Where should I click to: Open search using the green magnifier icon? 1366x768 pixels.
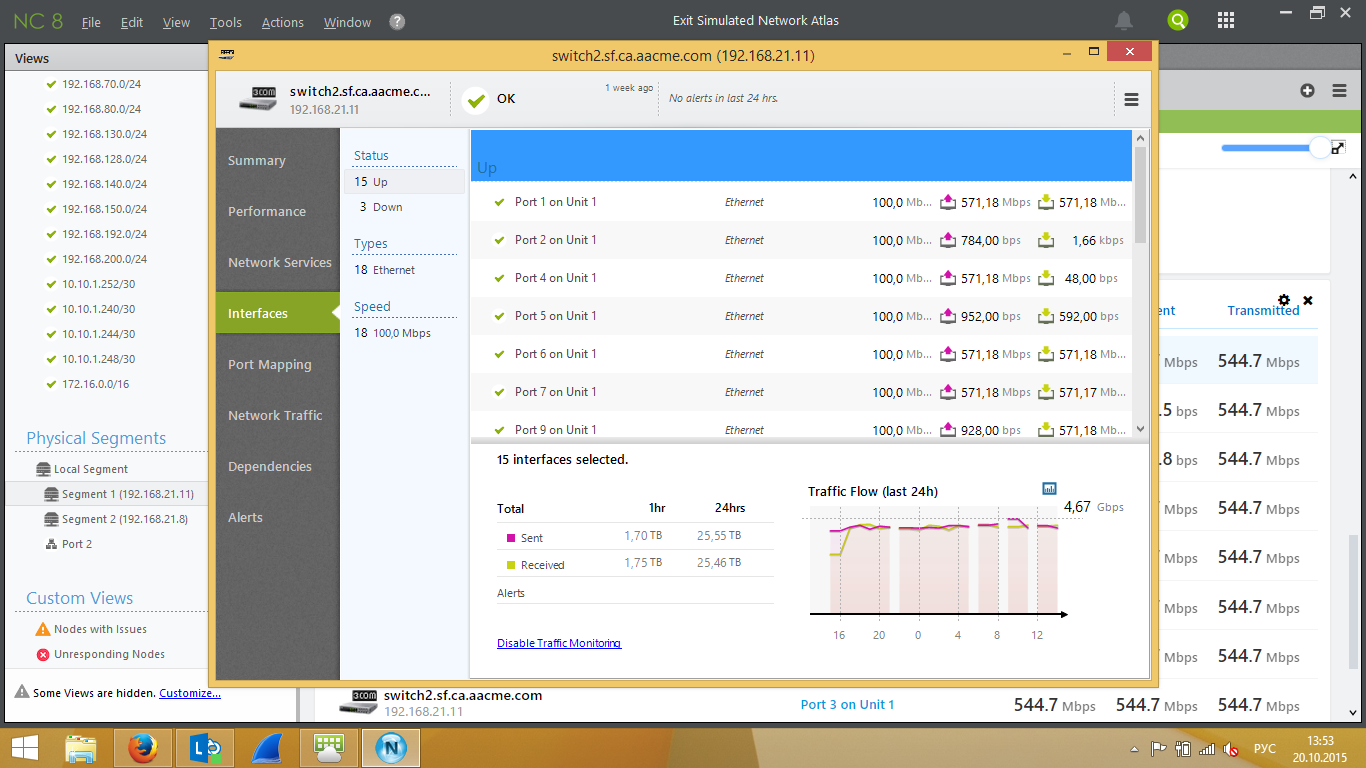1178,20
